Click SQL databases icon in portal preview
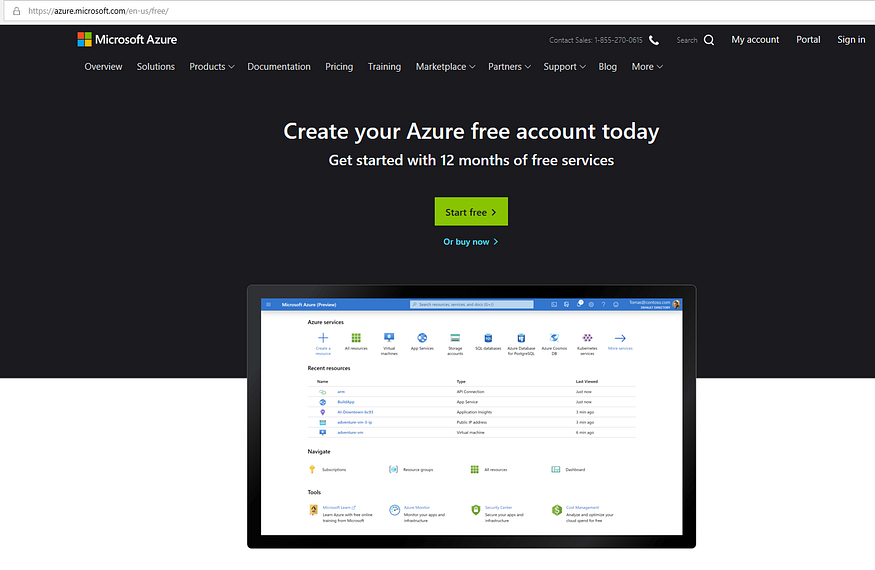This screenshot has height=570, width=875. coord(488,338)
